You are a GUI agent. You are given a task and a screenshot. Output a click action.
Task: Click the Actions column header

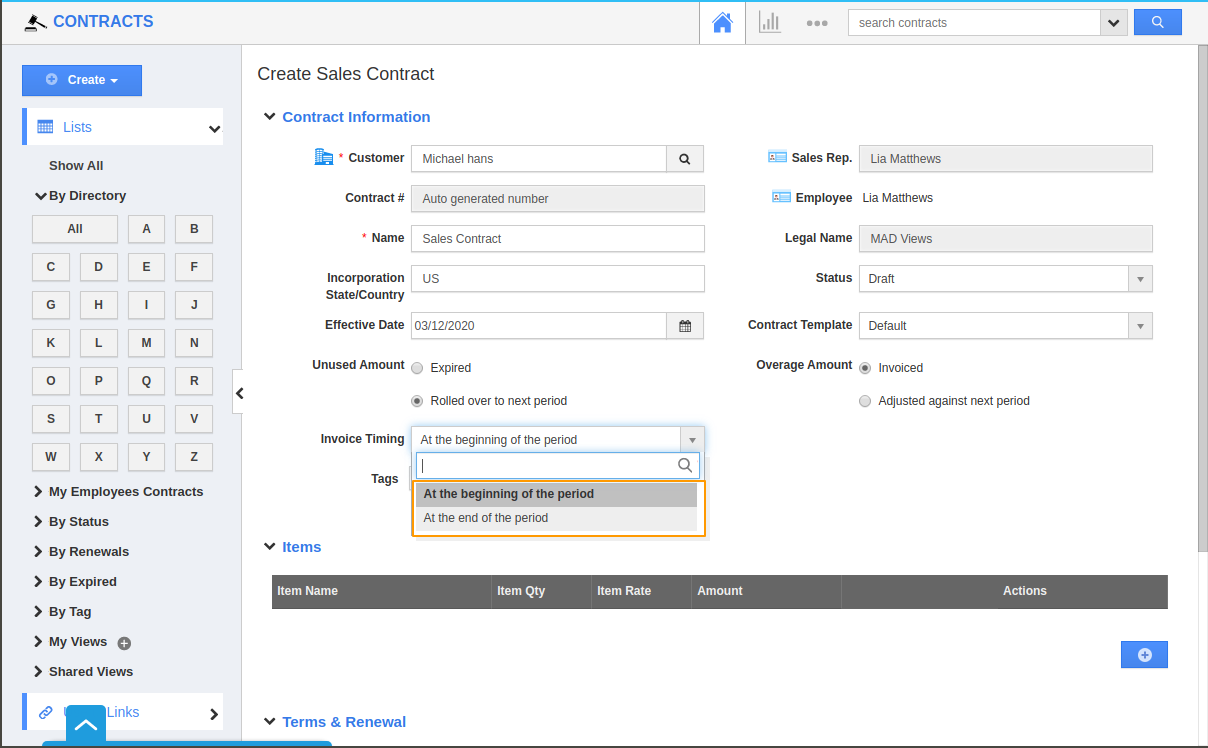tap(1025, 591)
